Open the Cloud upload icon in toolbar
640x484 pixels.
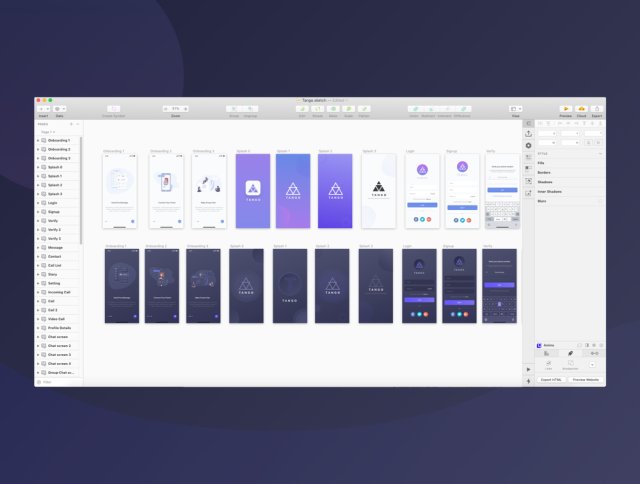581,109
